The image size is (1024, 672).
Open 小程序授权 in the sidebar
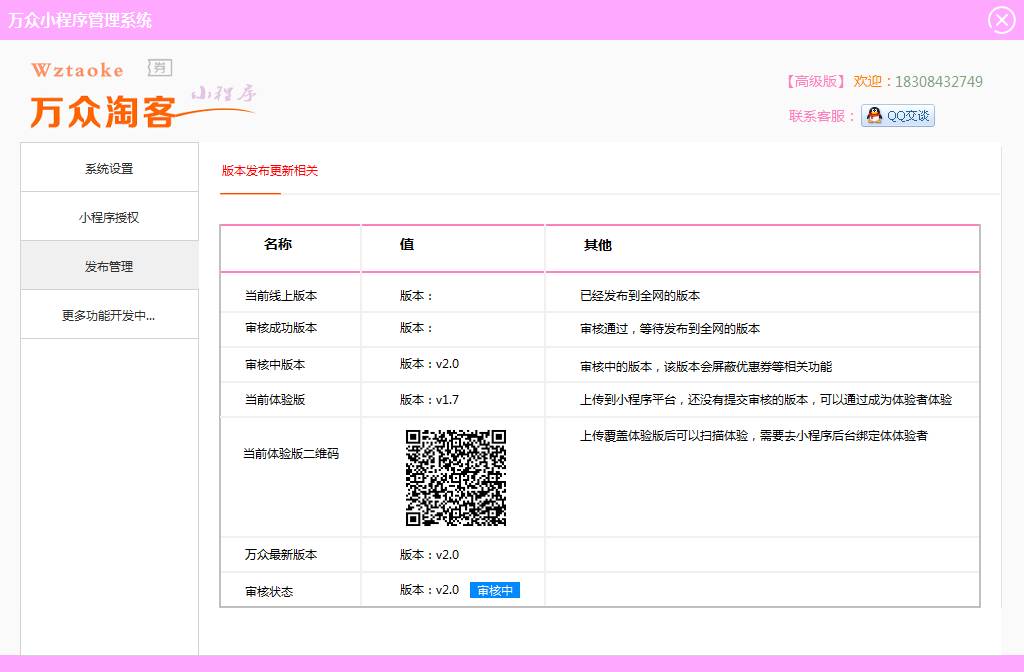tap(109, 217)
